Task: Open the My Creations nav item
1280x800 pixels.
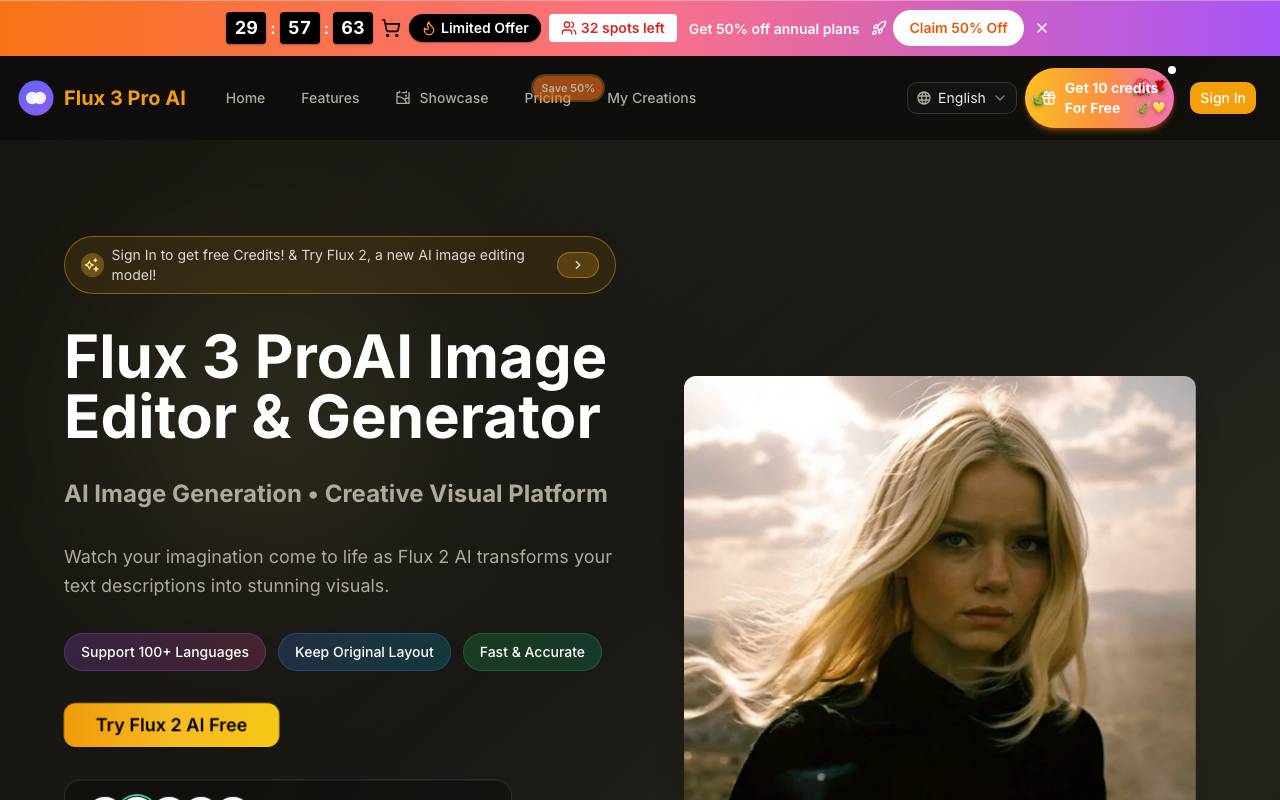Action: point(651,98)
